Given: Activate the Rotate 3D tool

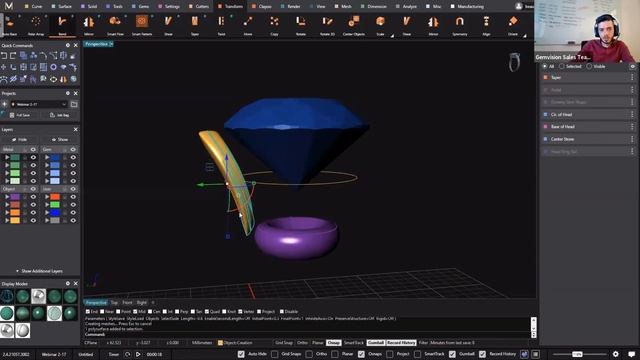Looking at the screenshot, I should pos(327,25).
